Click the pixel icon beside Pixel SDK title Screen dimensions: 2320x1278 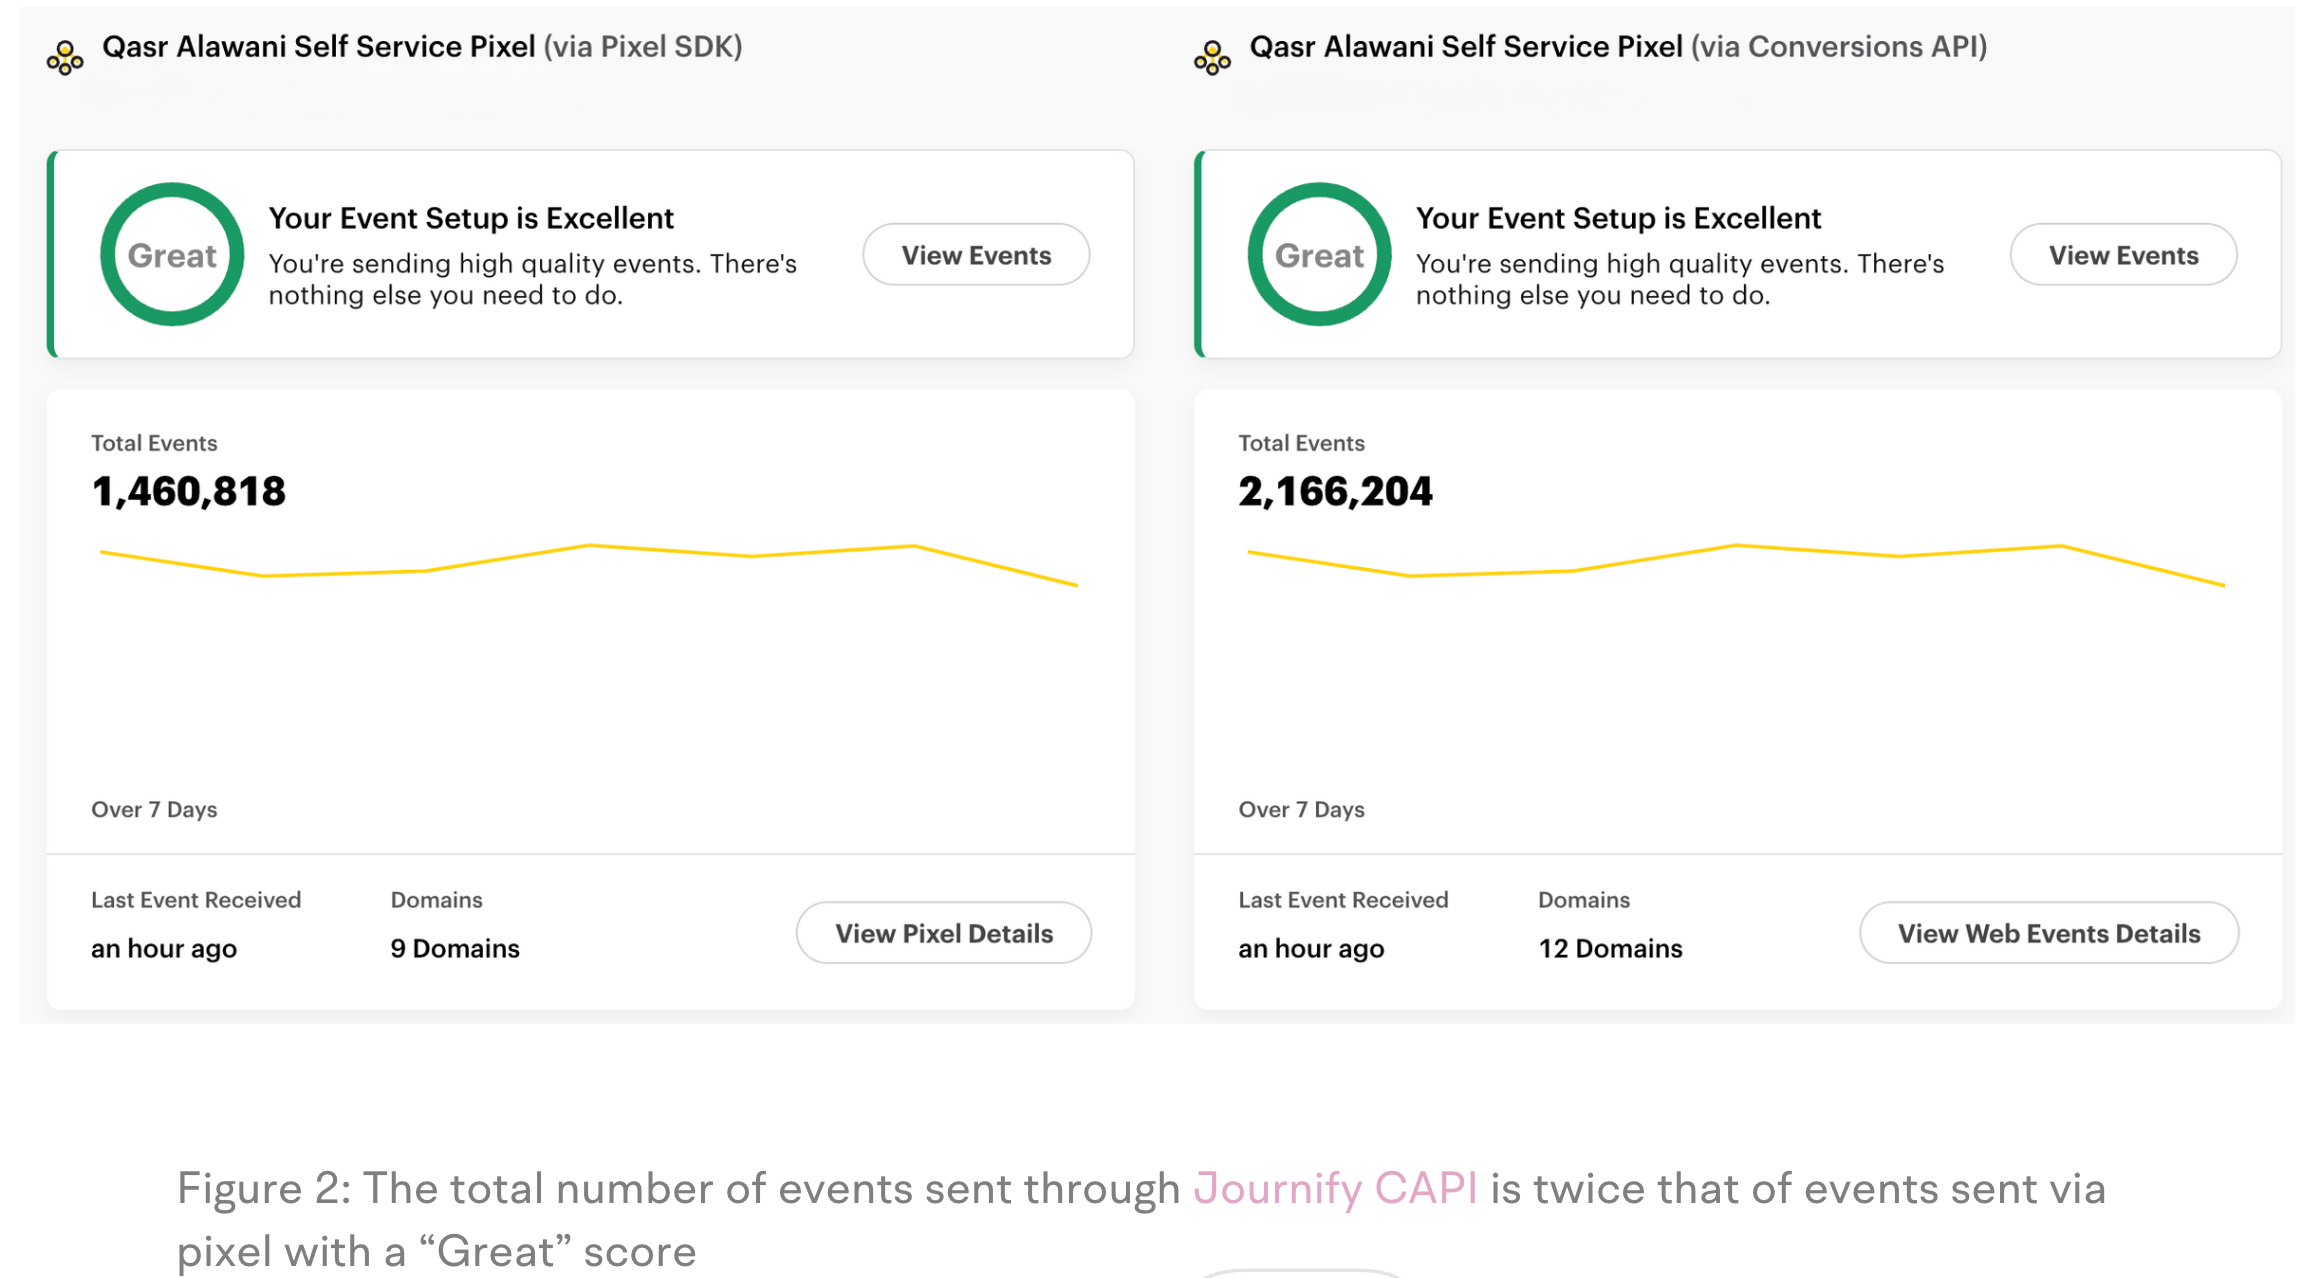click(x=65, y=58)
